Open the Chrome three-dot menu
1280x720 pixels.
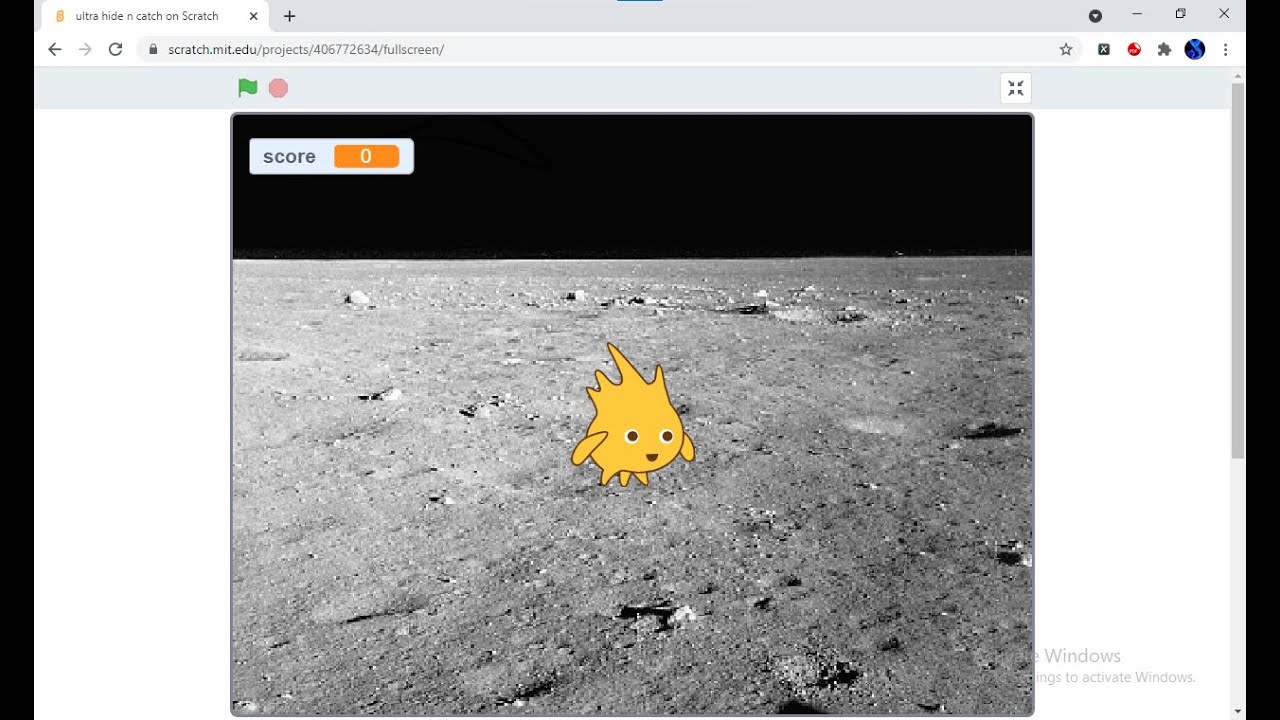coord(1225,49)
